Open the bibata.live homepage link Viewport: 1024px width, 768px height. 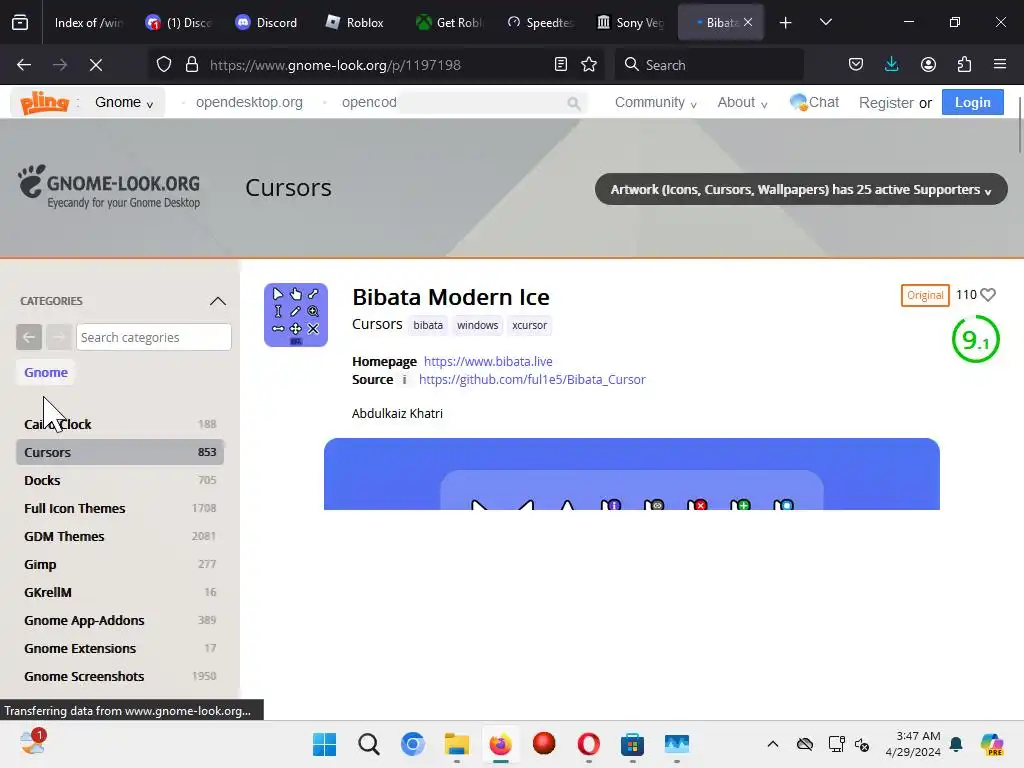point(488,361)
